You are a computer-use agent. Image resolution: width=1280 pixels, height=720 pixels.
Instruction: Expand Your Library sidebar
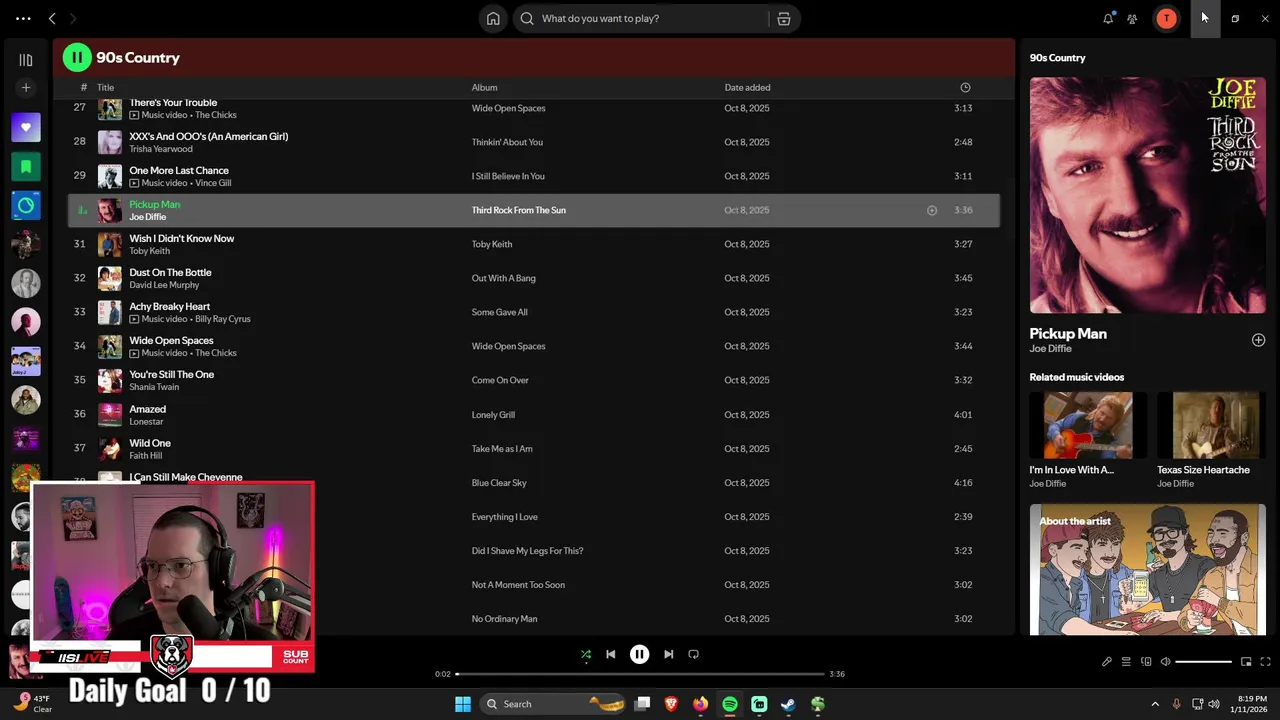[26, 60]
